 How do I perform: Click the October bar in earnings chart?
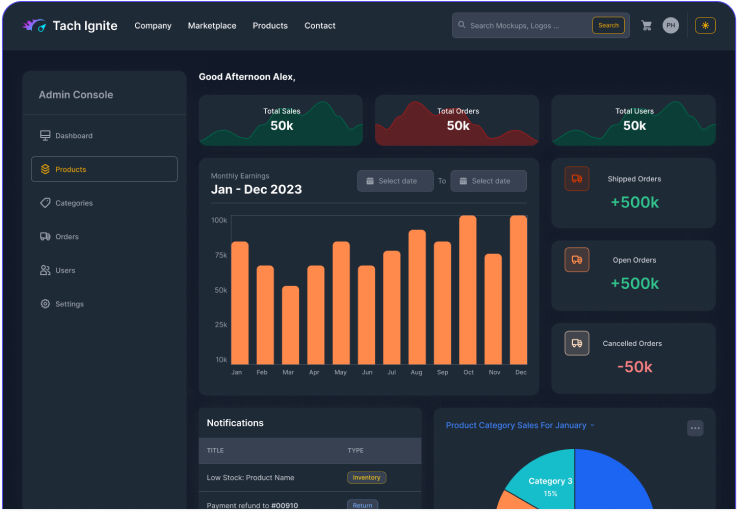pyautogui.click(x=468, y=290)
